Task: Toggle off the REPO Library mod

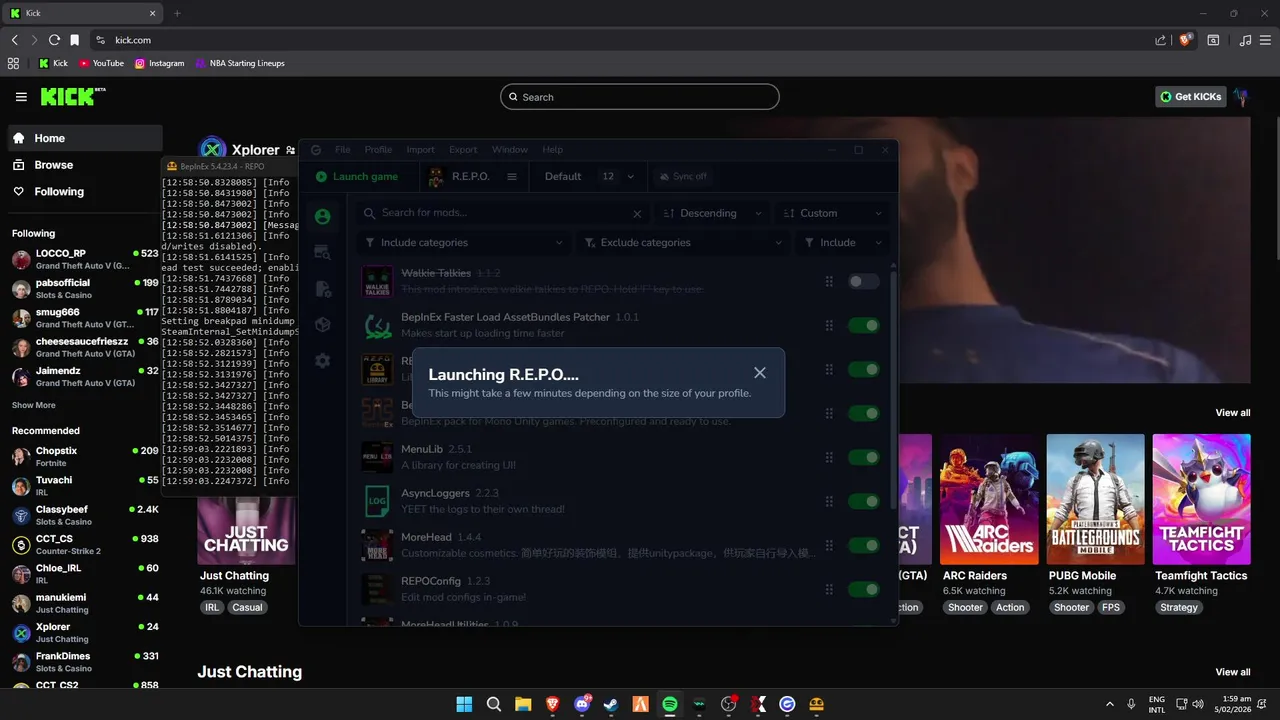Action: [x=863, y=369]
